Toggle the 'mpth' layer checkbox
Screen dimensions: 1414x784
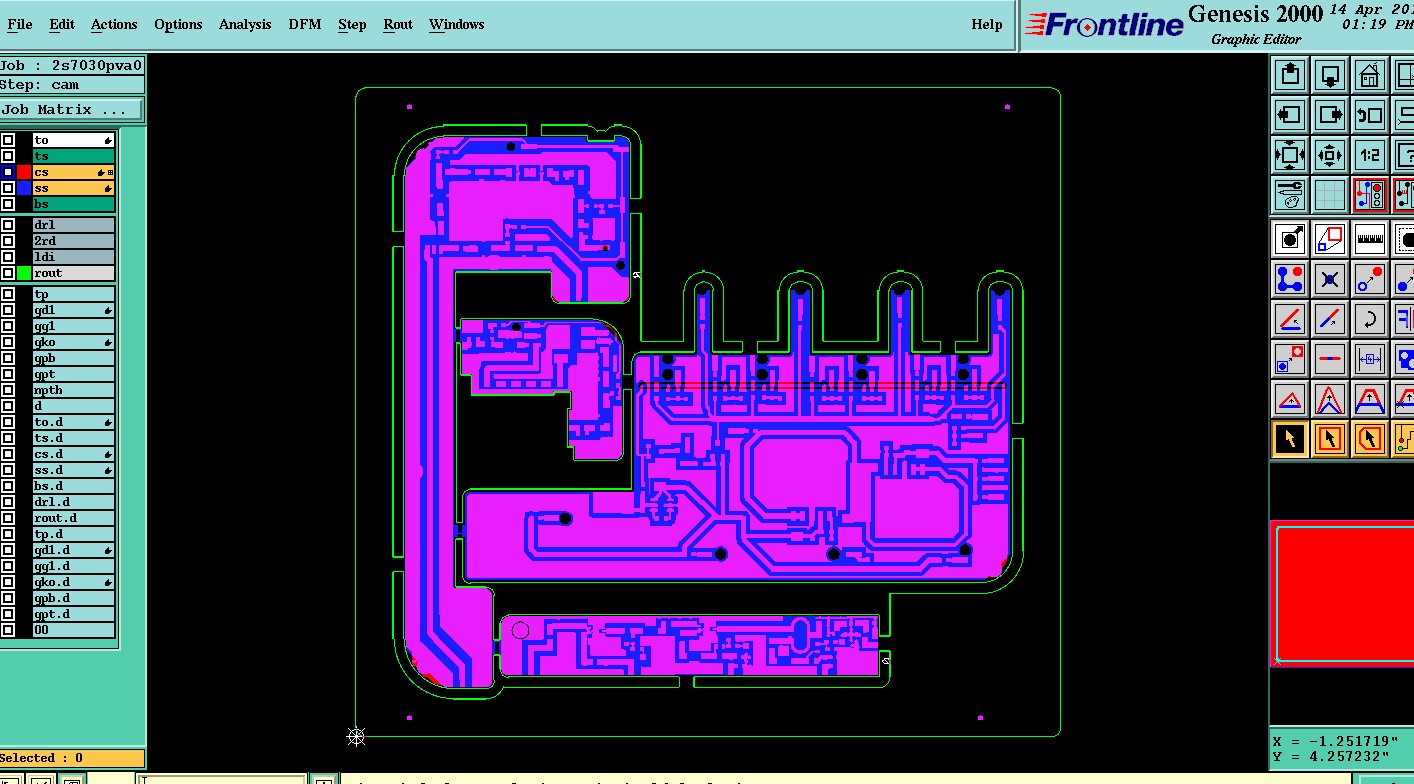tap(8, 390)
